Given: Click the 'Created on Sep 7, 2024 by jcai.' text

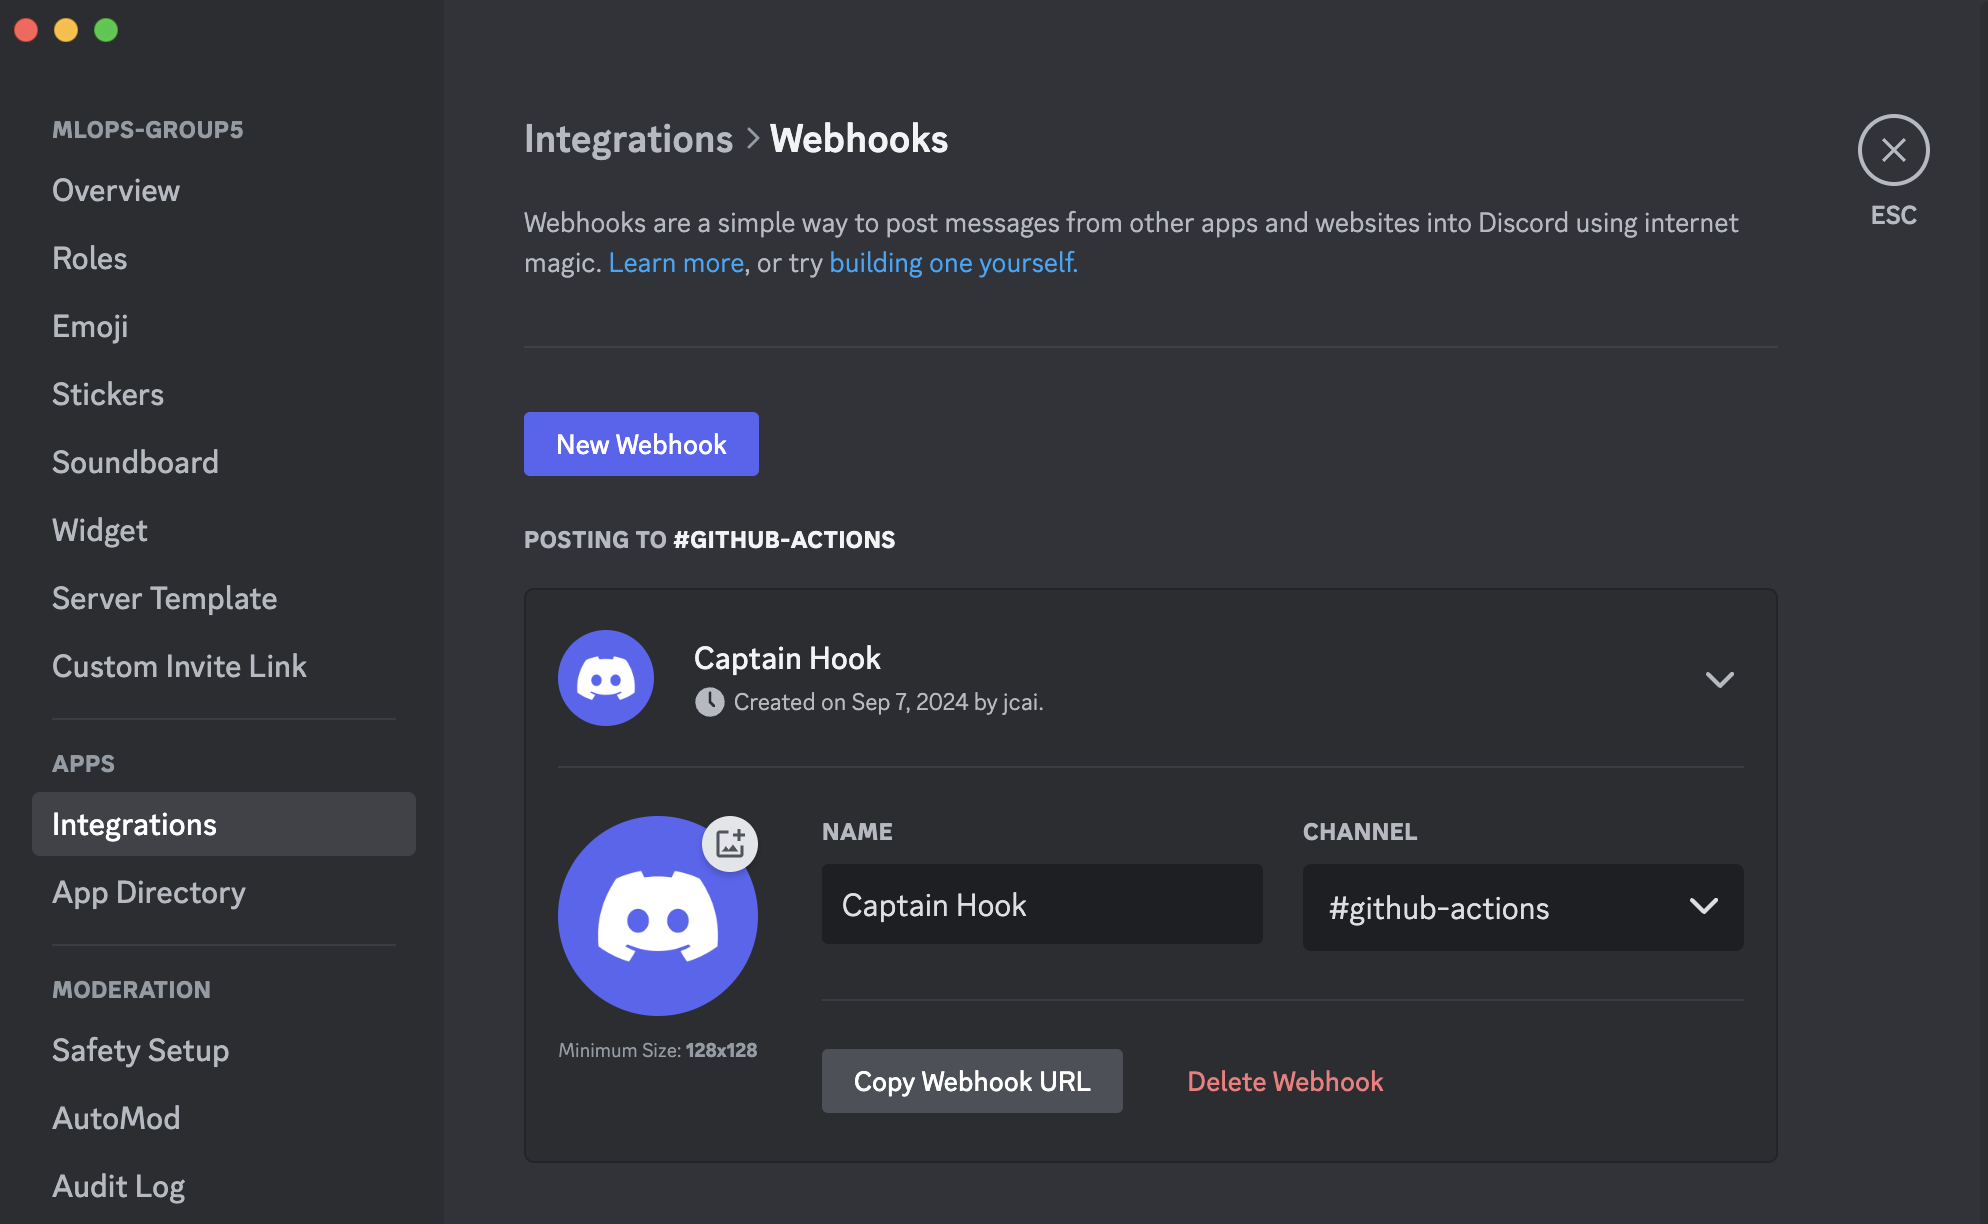Looking at the screenshot, I should (888, 702).
